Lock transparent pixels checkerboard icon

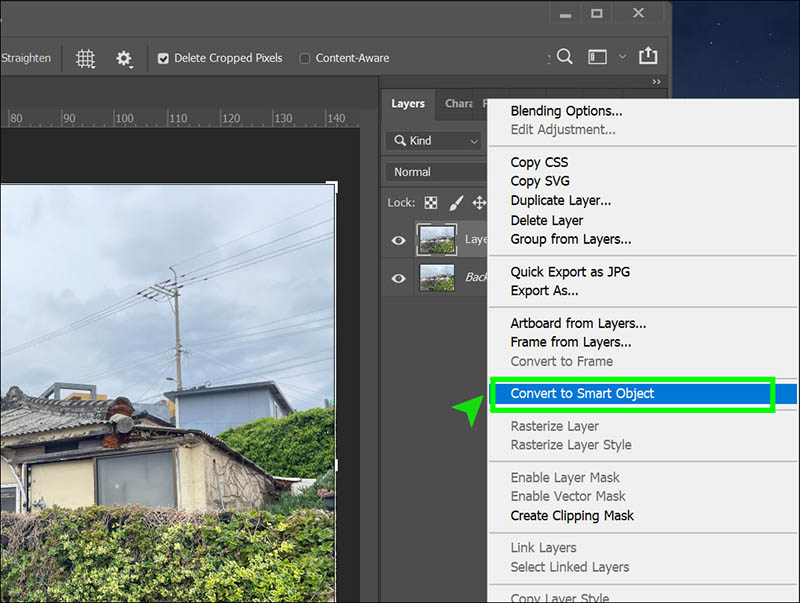coord(431,203)
